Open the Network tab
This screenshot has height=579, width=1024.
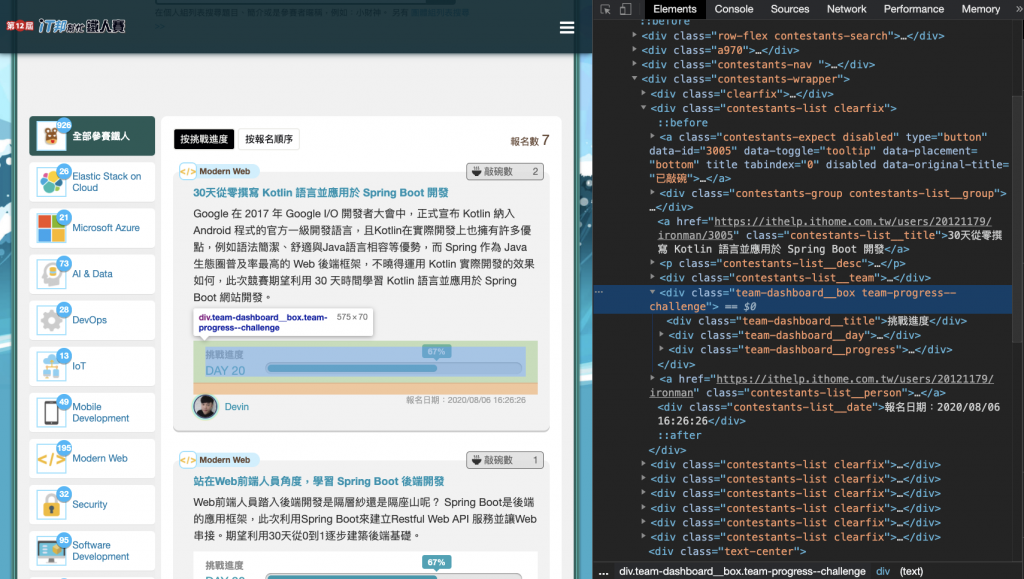pyautogui.click(x=846, y=9)
